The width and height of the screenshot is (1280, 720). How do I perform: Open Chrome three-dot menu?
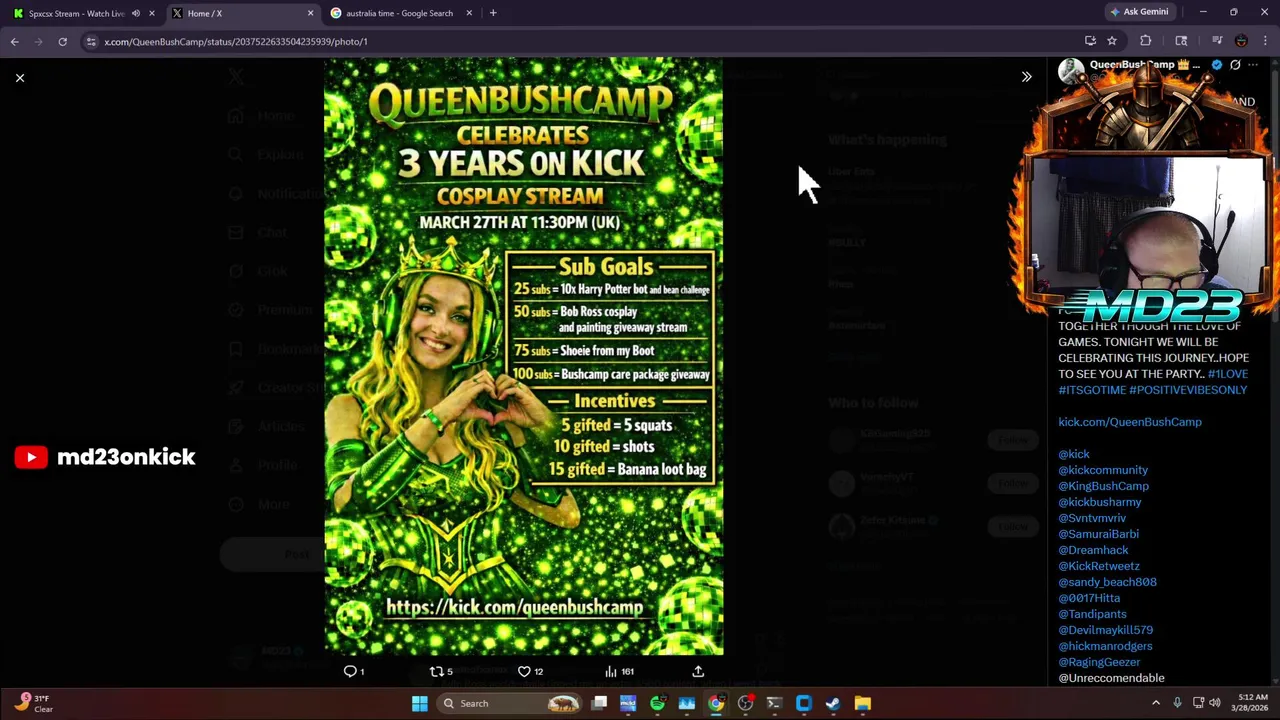[x=1265, y=41]
